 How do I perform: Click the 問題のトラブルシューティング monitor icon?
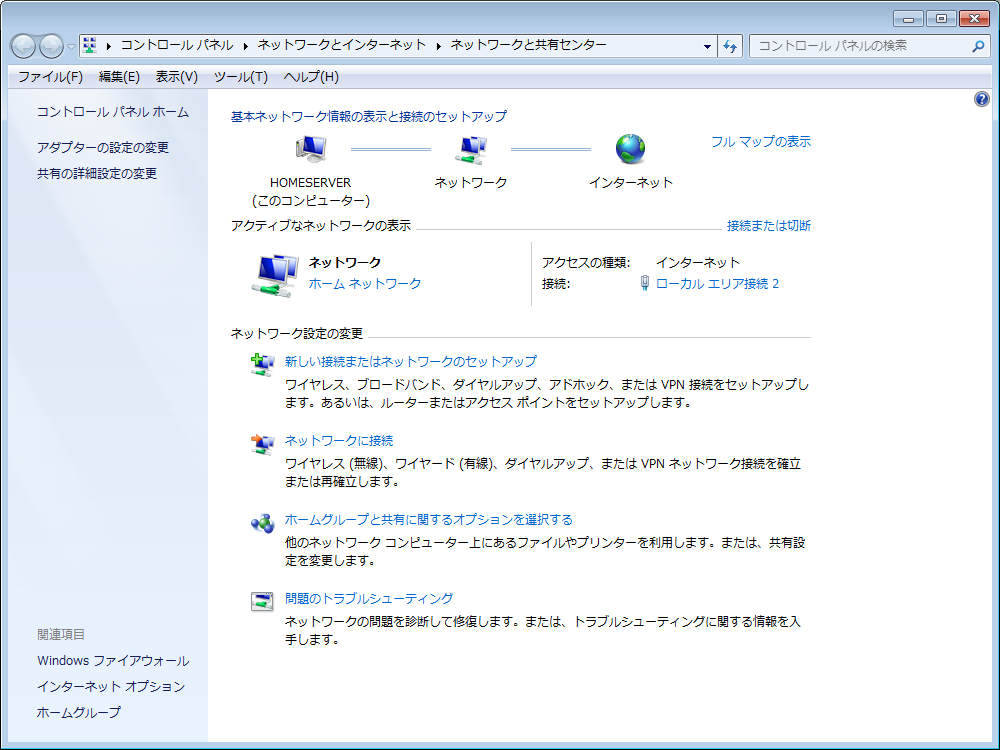(x=261, y=600)
